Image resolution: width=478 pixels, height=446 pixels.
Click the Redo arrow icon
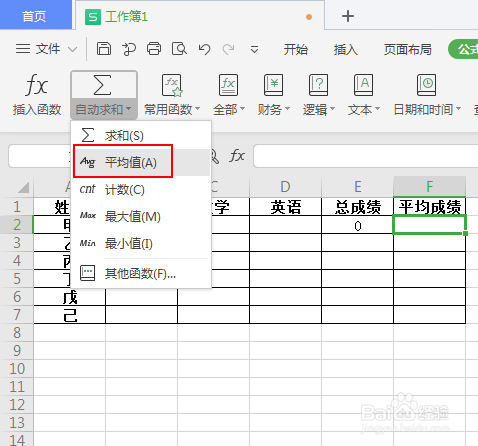pyautogui.click(x=228, y=49)
